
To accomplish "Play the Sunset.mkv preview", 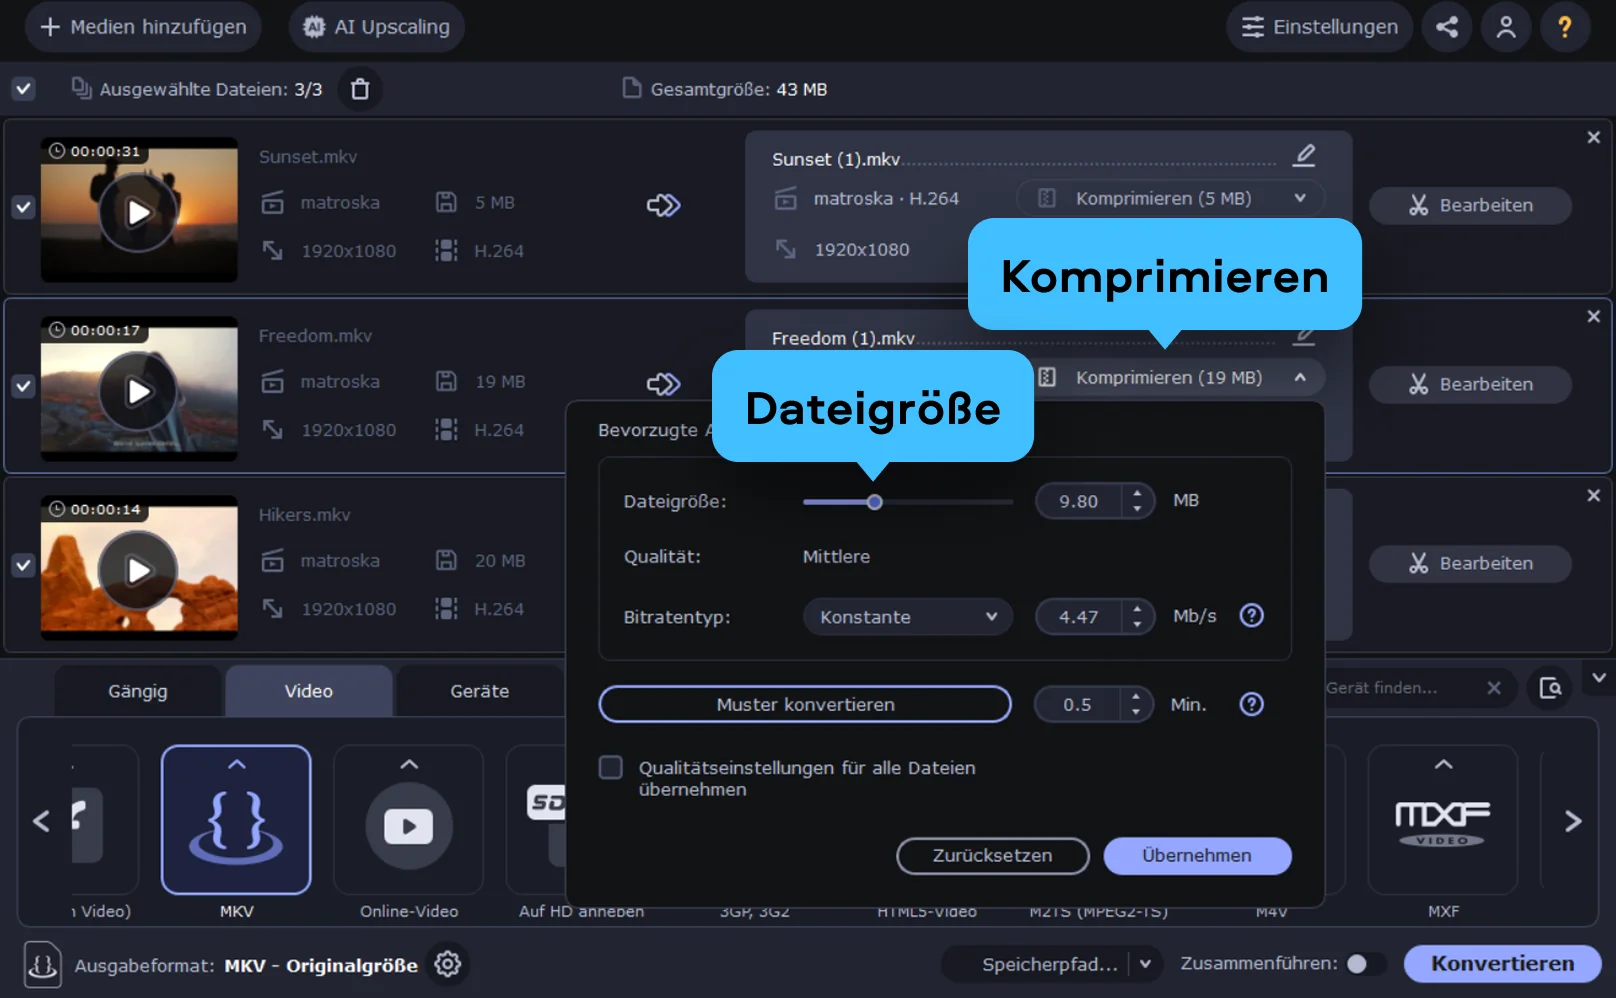I will (x=139, y=212).
